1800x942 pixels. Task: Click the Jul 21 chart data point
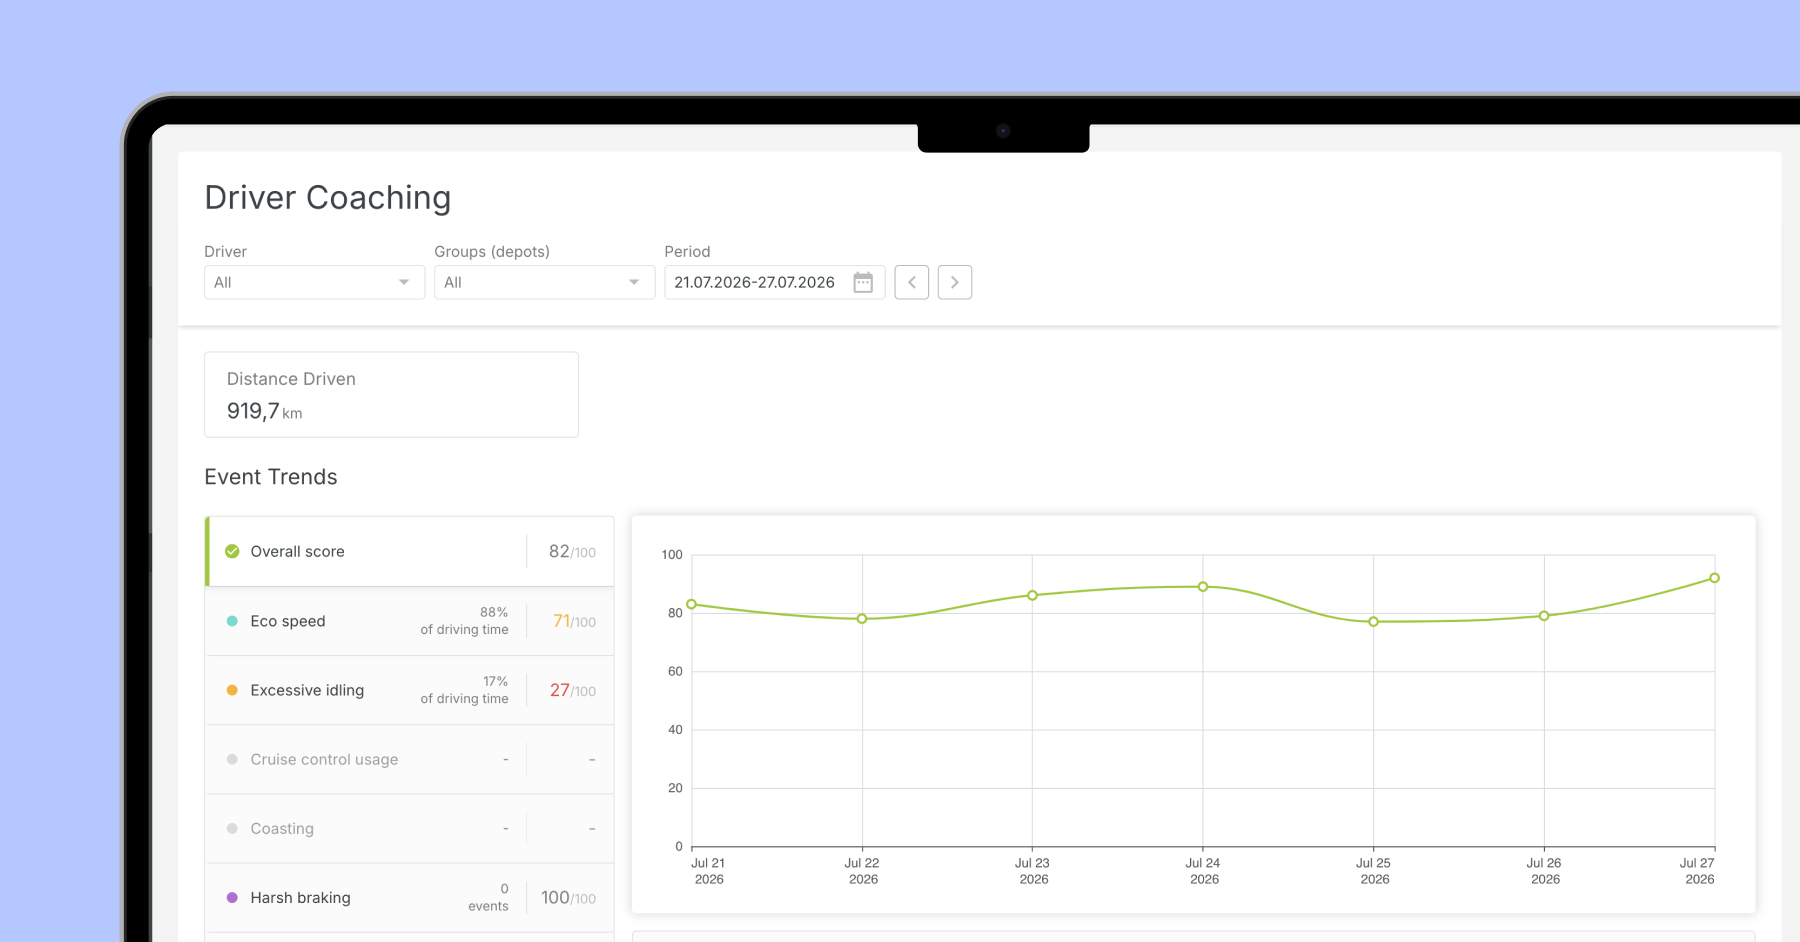tap(691, 604)
